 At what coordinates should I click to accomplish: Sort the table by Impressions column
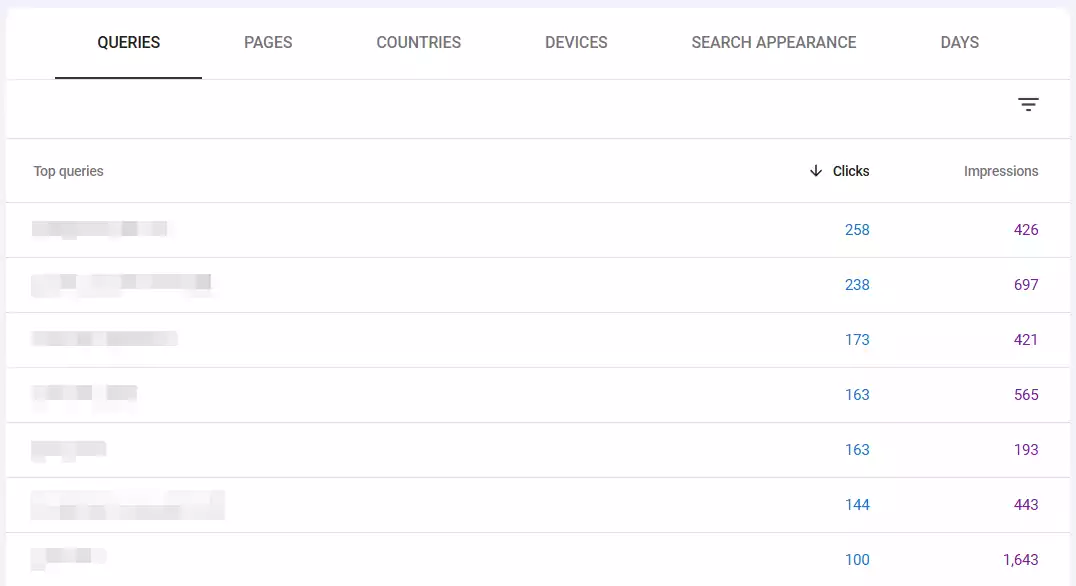tap(1001, 171)
